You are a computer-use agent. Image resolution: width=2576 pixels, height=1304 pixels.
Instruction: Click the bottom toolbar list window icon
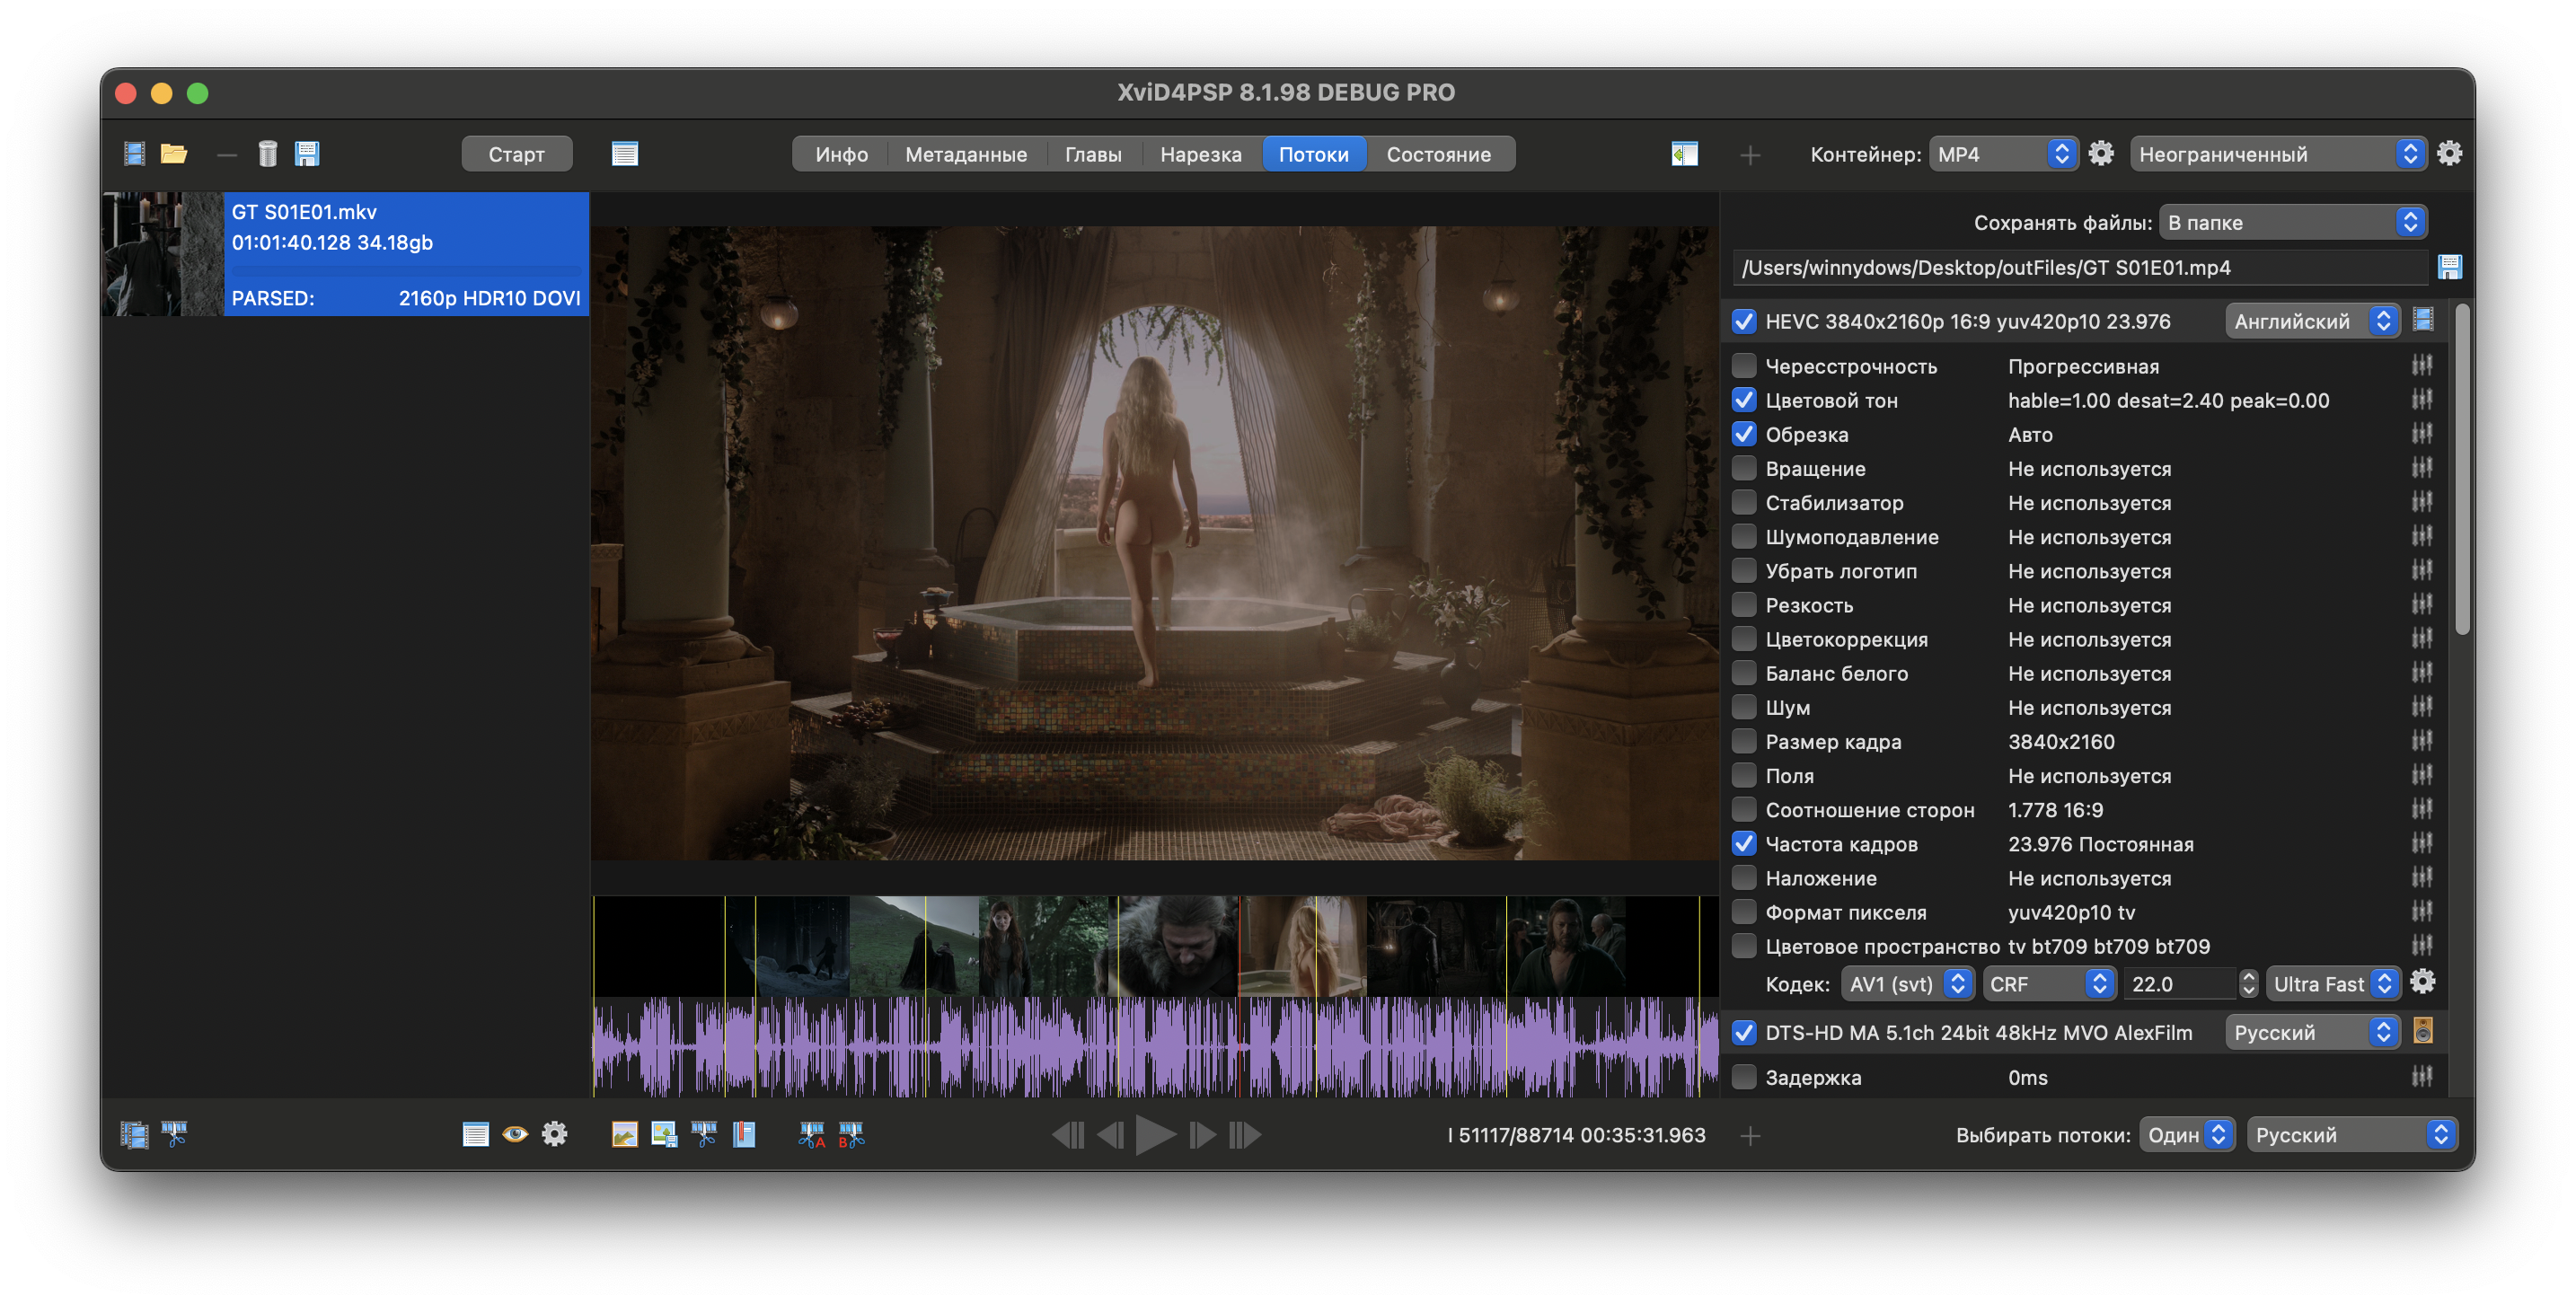pyautogui.click(x=475, y=1134)
